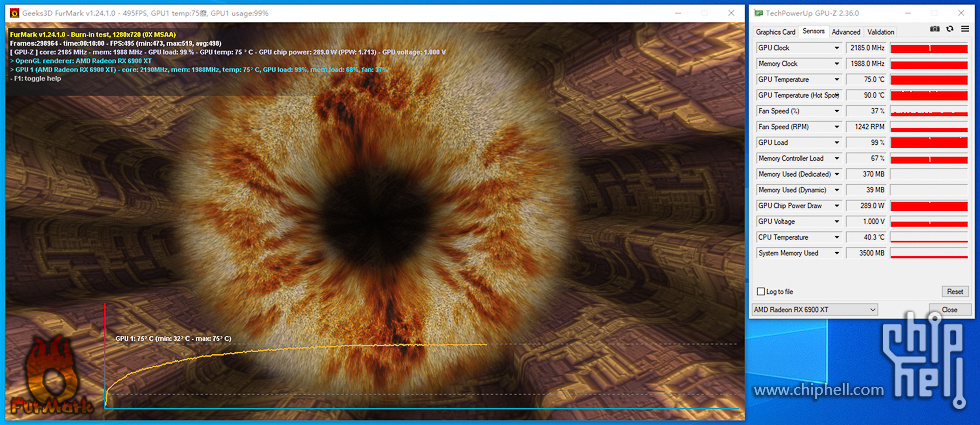This screenshot has width=980, height=425.
Task: Click the GPU Clock history graph
Action: pyautogui.click(x=929, y=48)
